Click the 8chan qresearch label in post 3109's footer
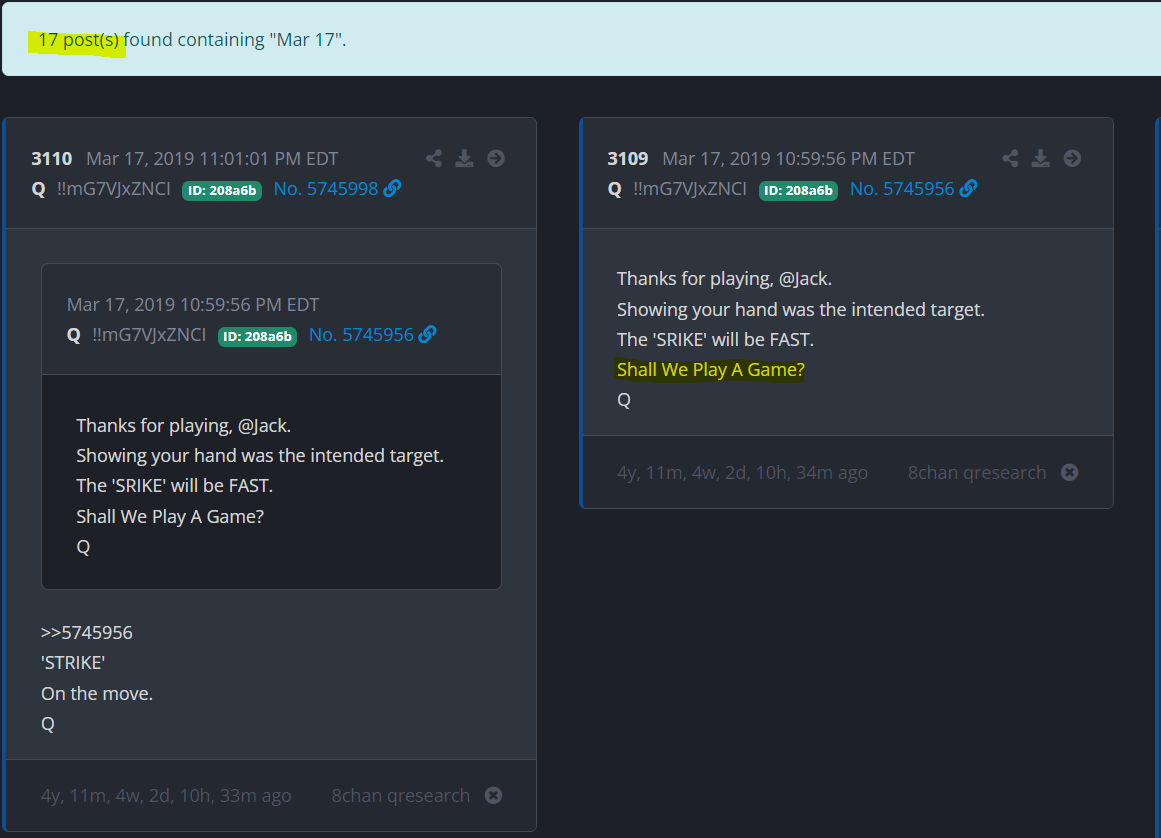Screen dimensions: 1161x838 pos(977,472)
